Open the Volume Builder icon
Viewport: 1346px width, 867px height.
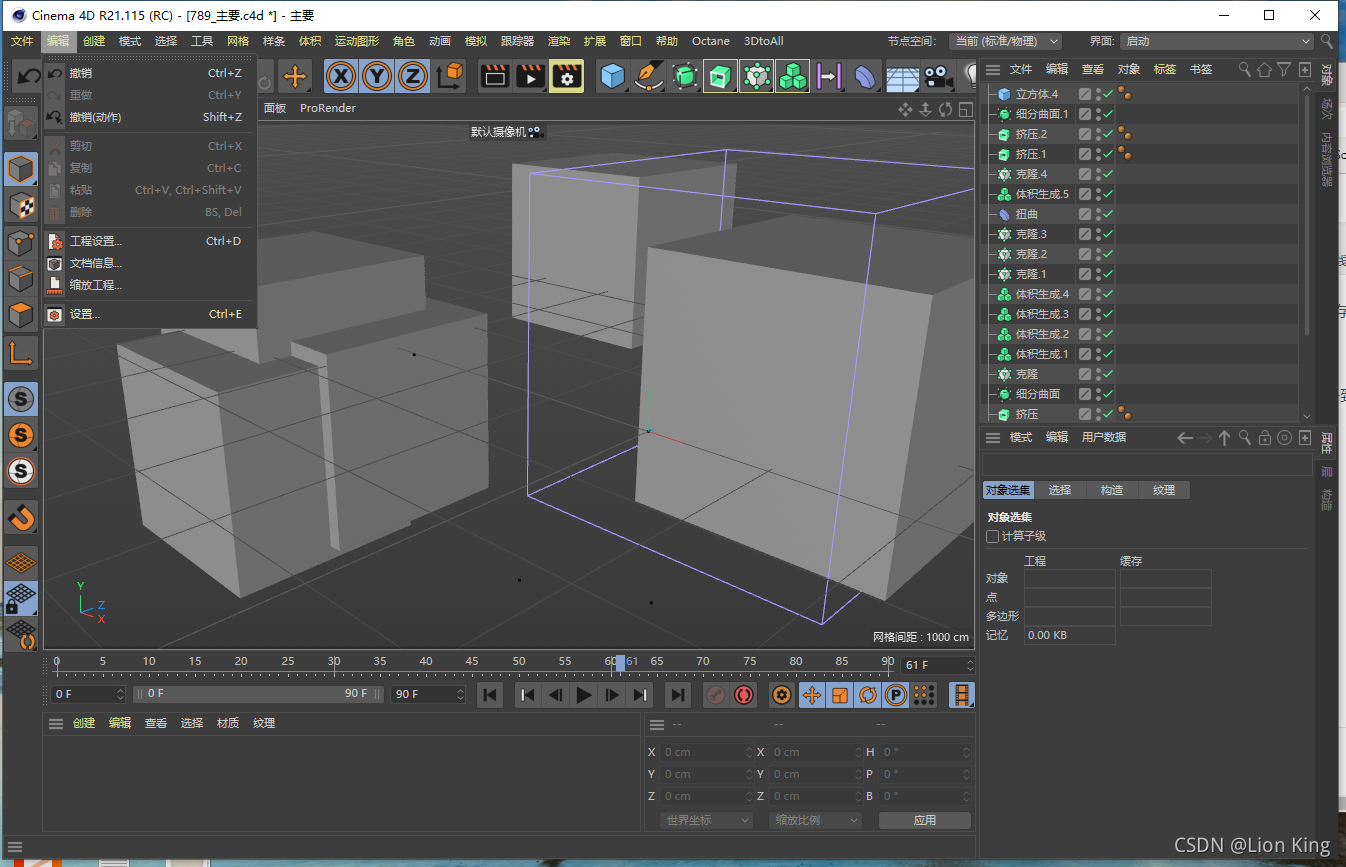tap(793, 75)
